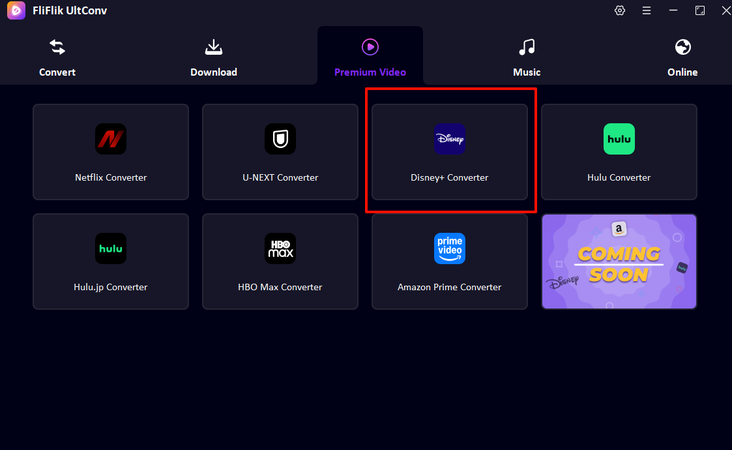732x450 pixels.
Task: Open Hulu.jp Converter
Action: pyautogui.click(x=111, y=261)
